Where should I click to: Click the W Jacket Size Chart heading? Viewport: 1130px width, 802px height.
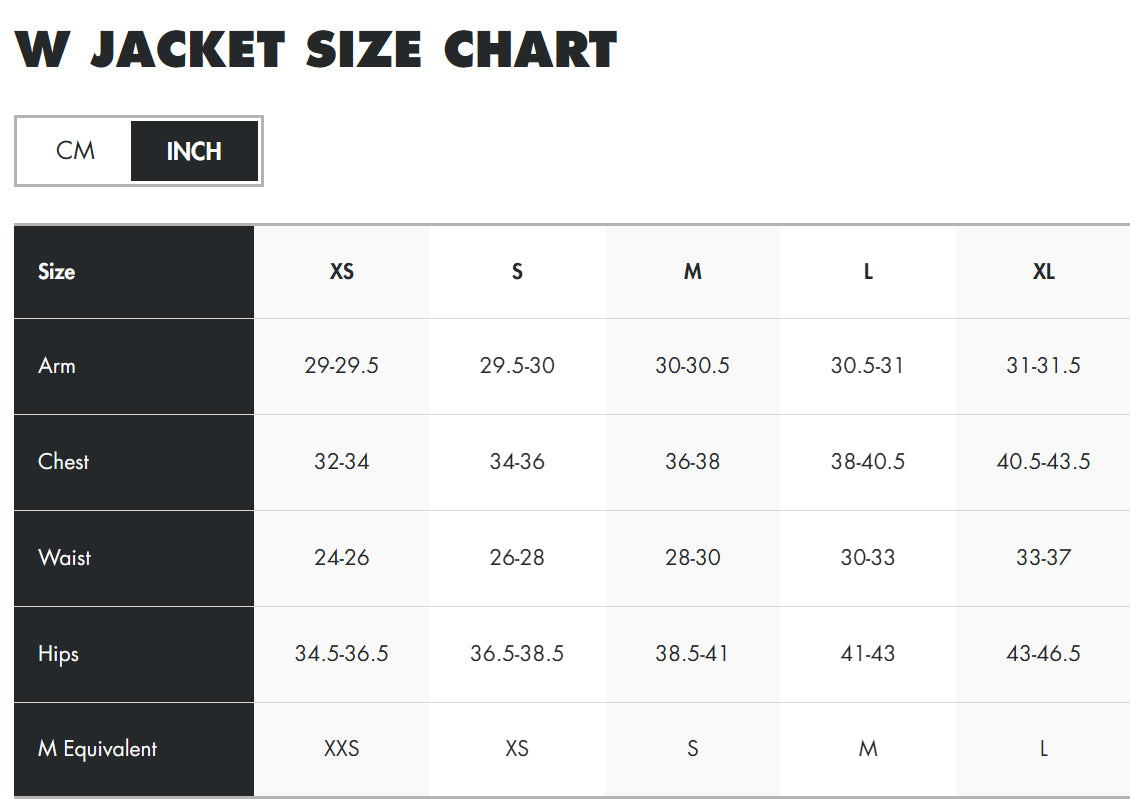(x=316, y=50)
